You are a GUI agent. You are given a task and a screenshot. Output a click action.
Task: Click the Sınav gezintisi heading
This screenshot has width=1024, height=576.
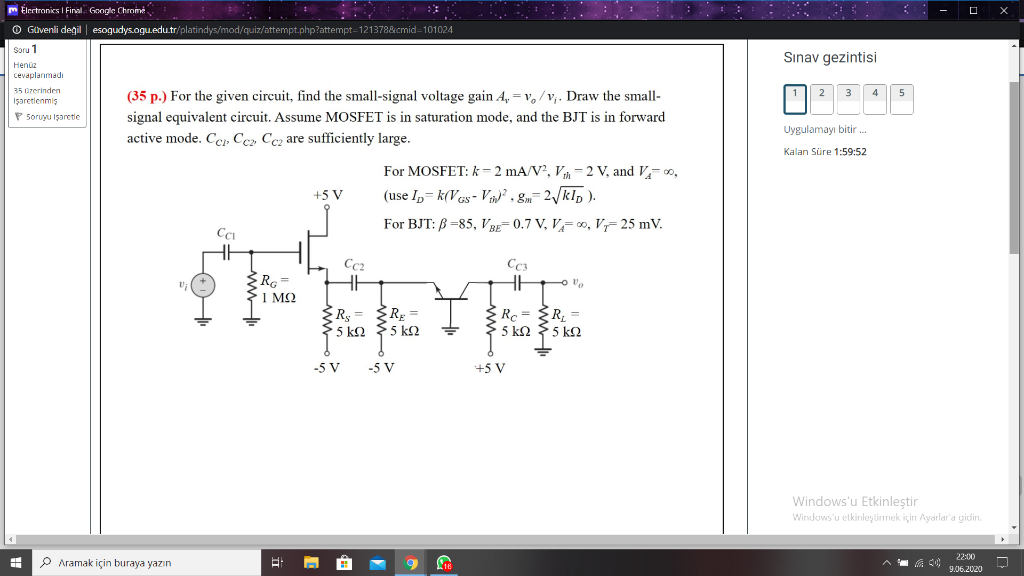pos(830,57)
